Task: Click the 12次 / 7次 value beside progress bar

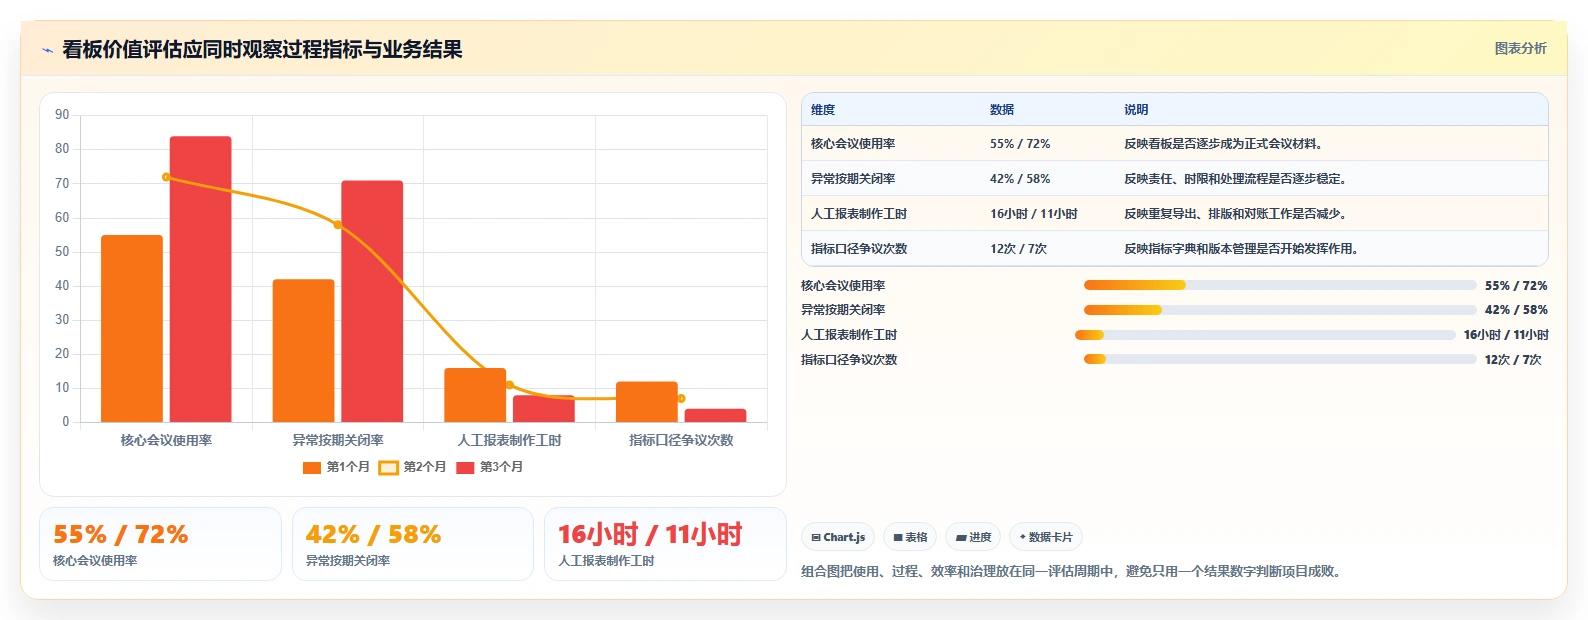Action: [x=1513, y=360]
